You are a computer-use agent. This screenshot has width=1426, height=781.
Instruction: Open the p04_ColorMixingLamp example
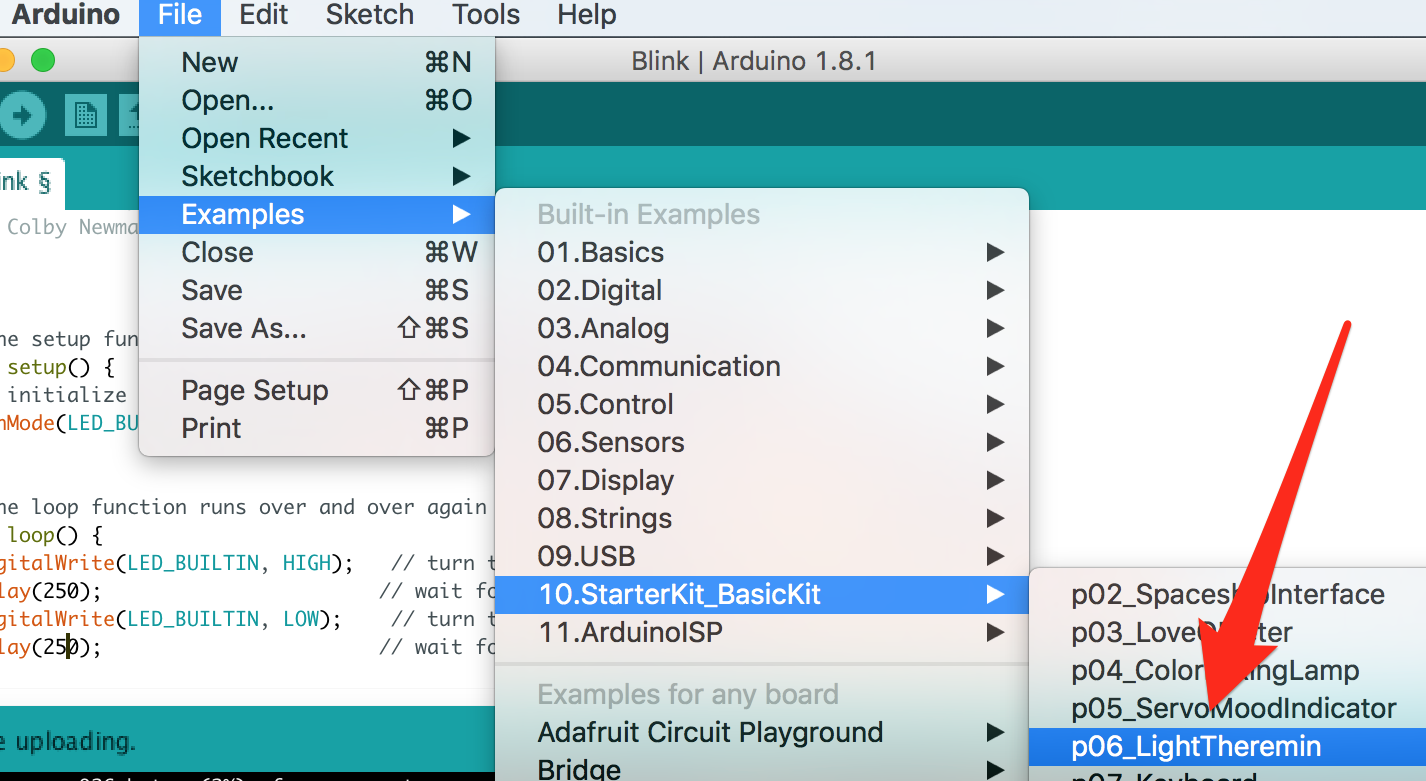pyautogui.click(x=1228, y=670)
